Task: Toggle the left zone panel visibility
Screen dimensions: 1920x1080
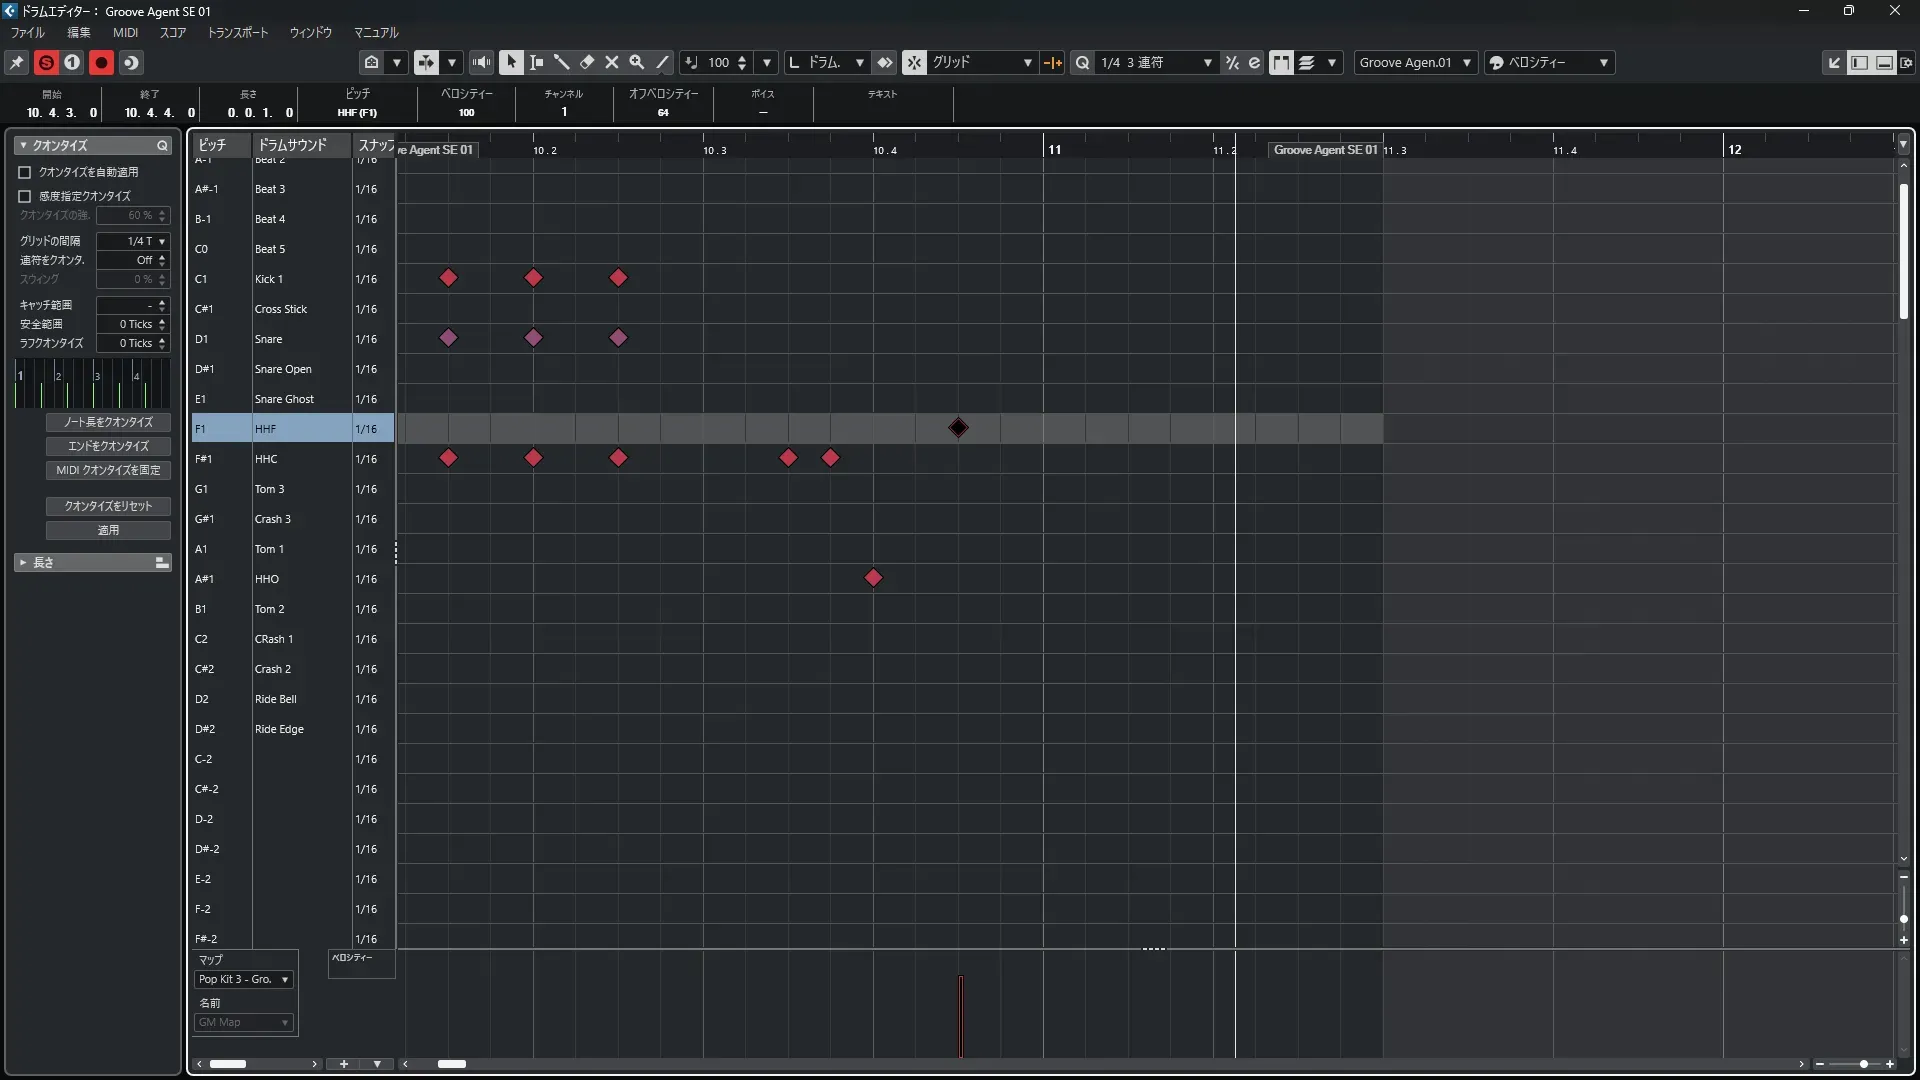Action: point(1859,62)
